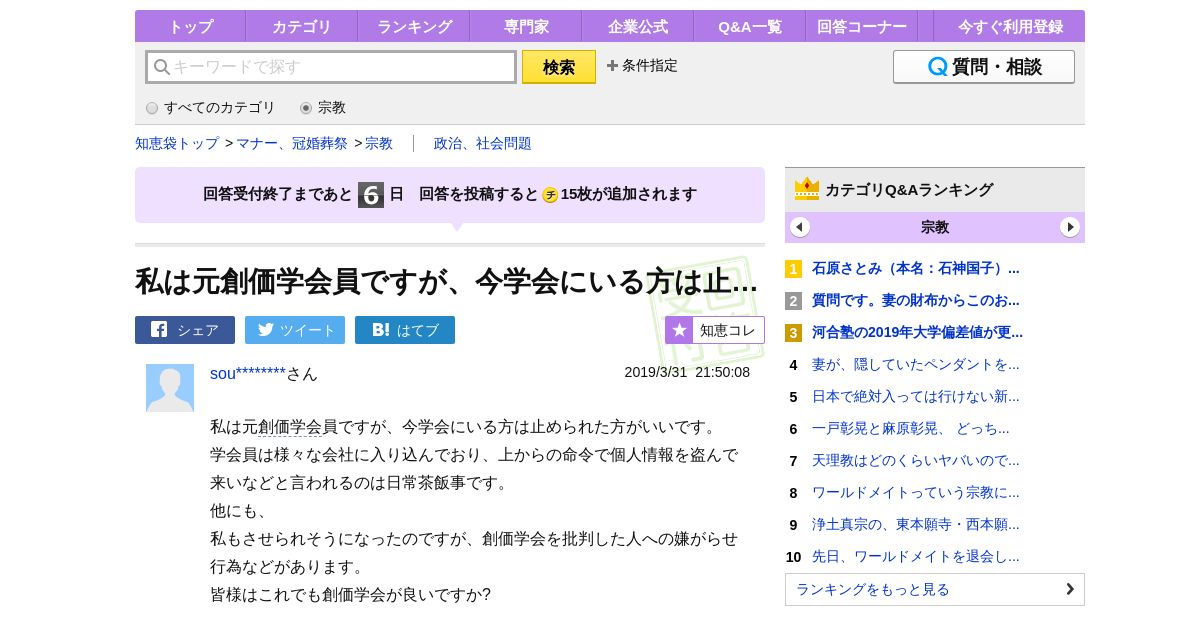
Task: Click the plus icon beside 条件指定
Action: click(612, 65)
